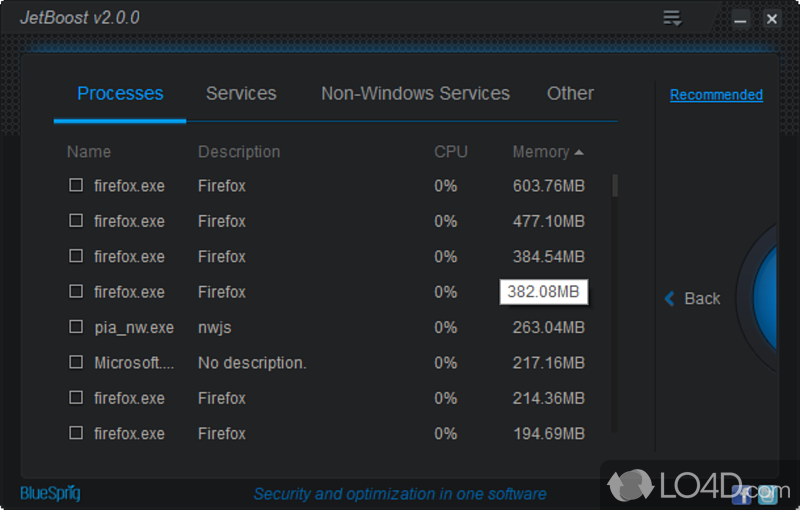Toggle the Memory column sort arrow

point(579,152)
